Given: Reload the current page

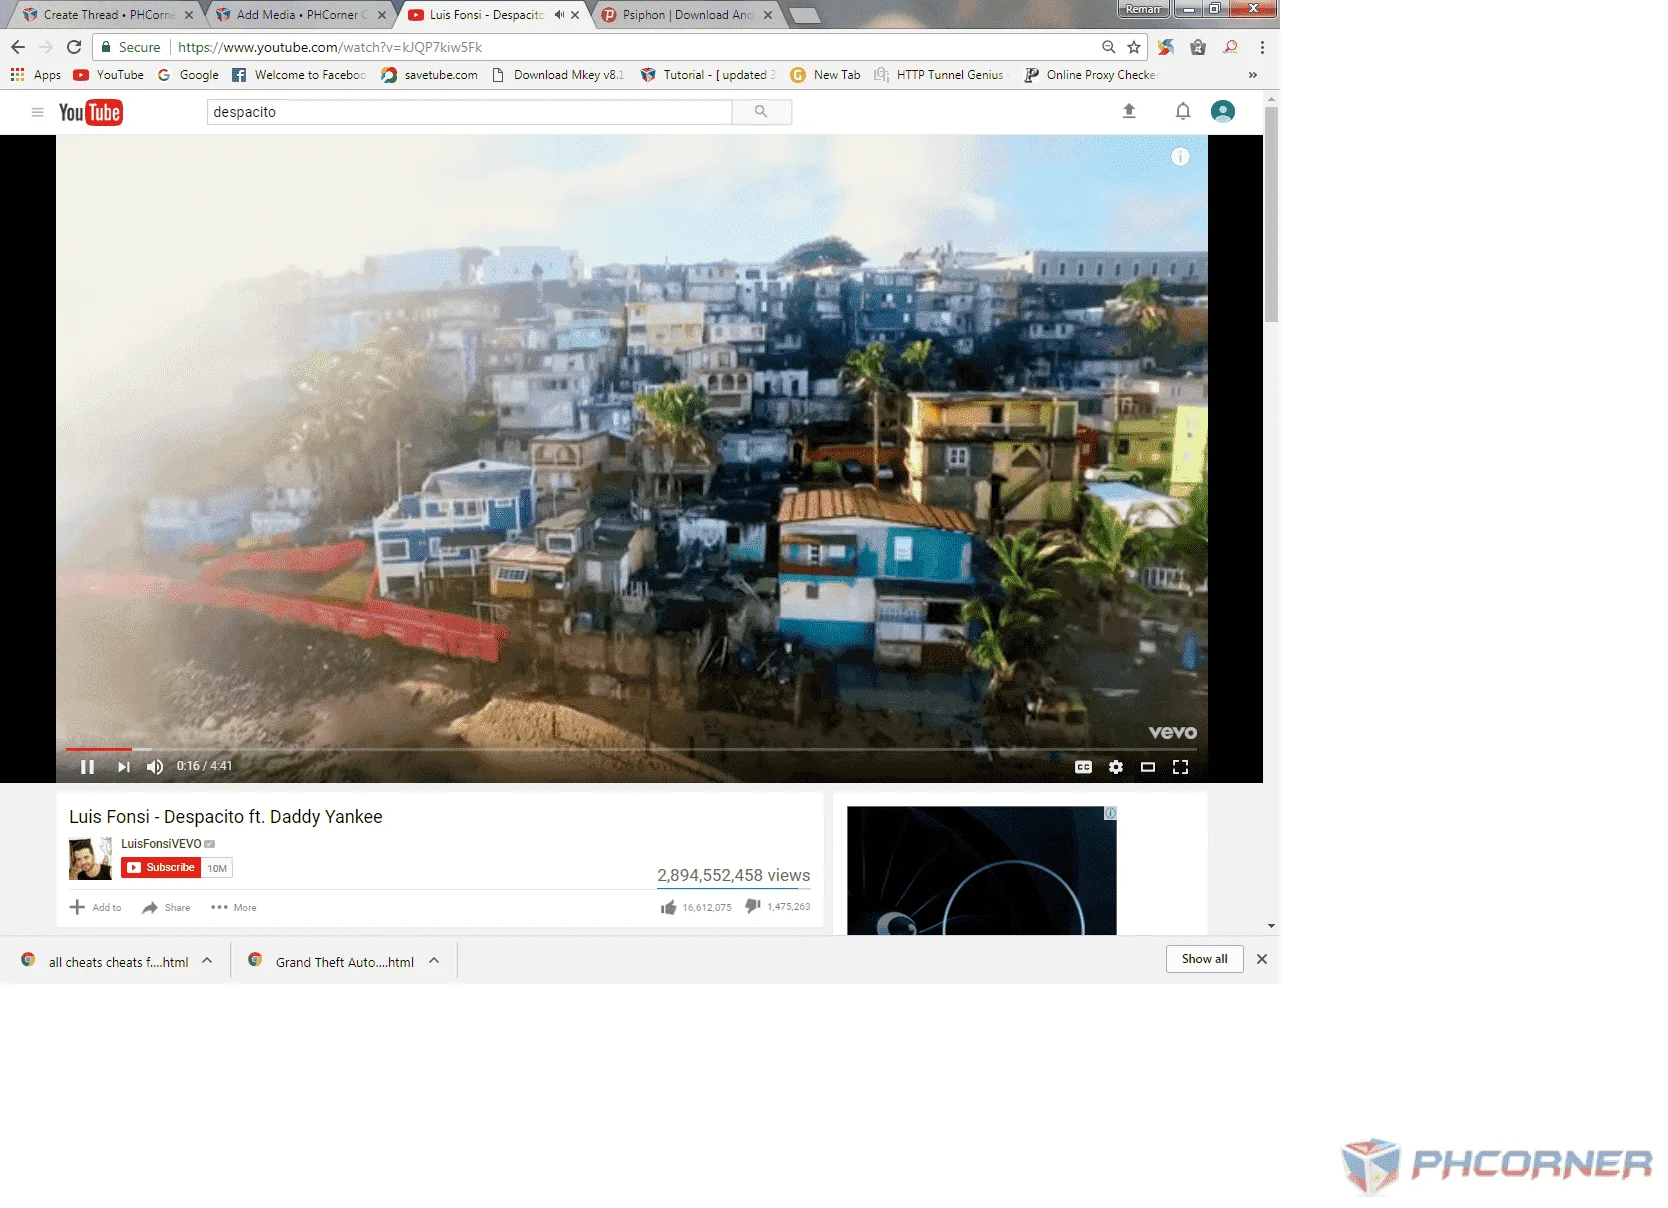Looking at the screenshot, I should tap(74, 47).
